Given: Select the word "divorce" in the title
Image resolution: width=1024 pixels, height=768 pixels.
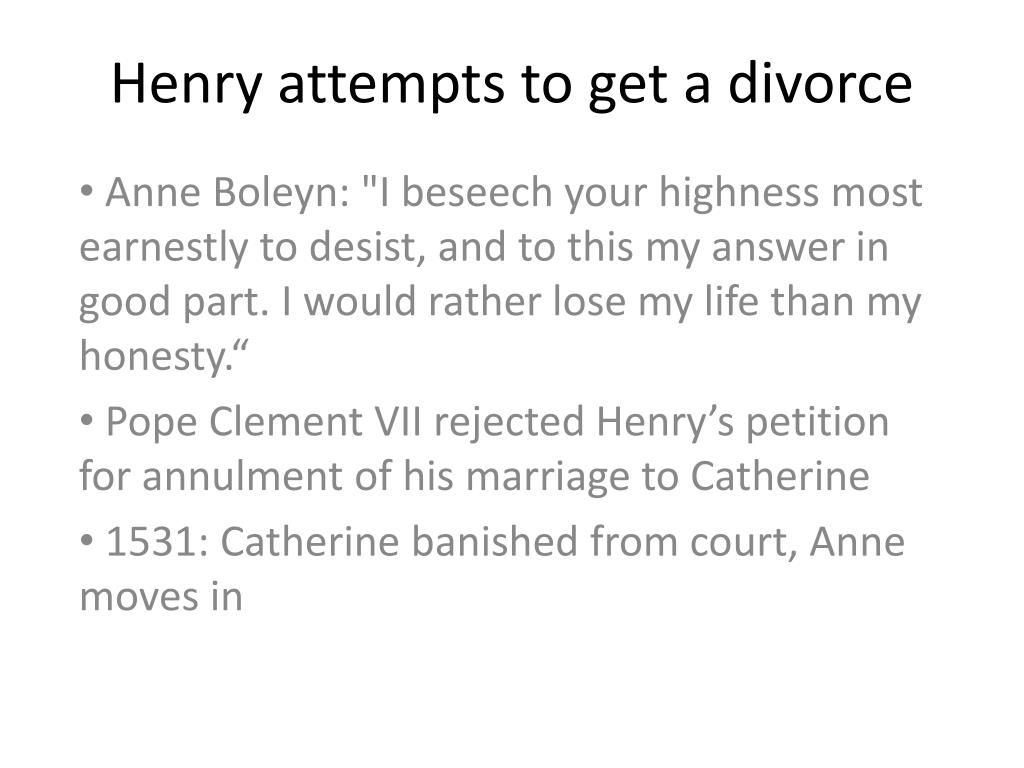Looking at the screenshot, I should point(820,82).
